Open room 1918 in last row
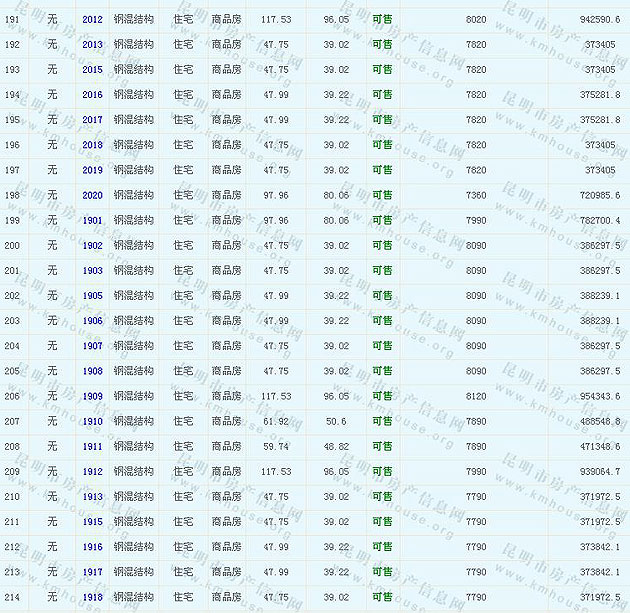The width and height of the screenshot is (630, 613). pyautogui.click(x=92, y=597)
